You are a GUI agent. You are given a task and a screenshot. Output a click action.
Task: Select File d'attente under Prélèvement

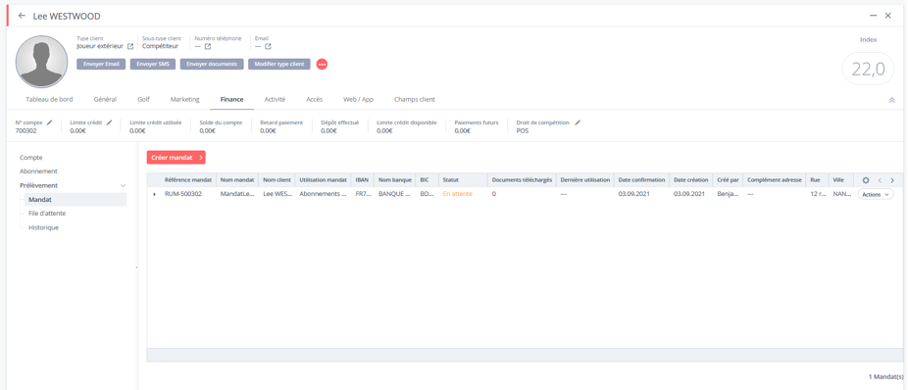coord(47,214)
